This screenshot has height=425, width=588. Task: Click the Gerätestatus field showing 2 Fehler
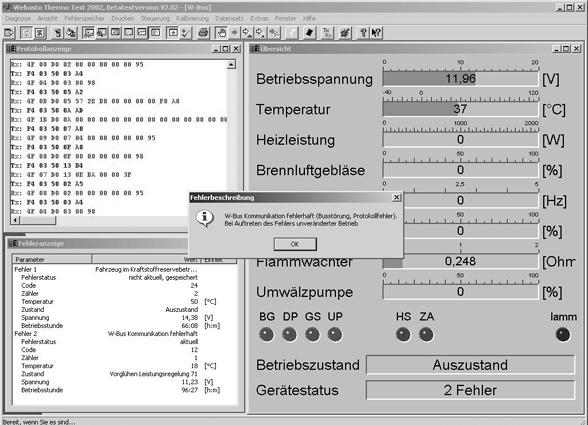(470, 390)
